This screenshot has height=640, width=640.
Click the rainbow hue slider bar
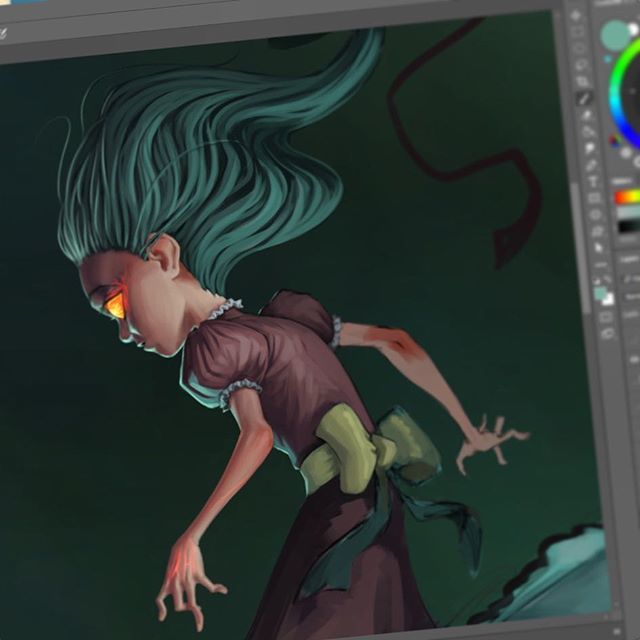pyautogui.click(x=628, y=197)
